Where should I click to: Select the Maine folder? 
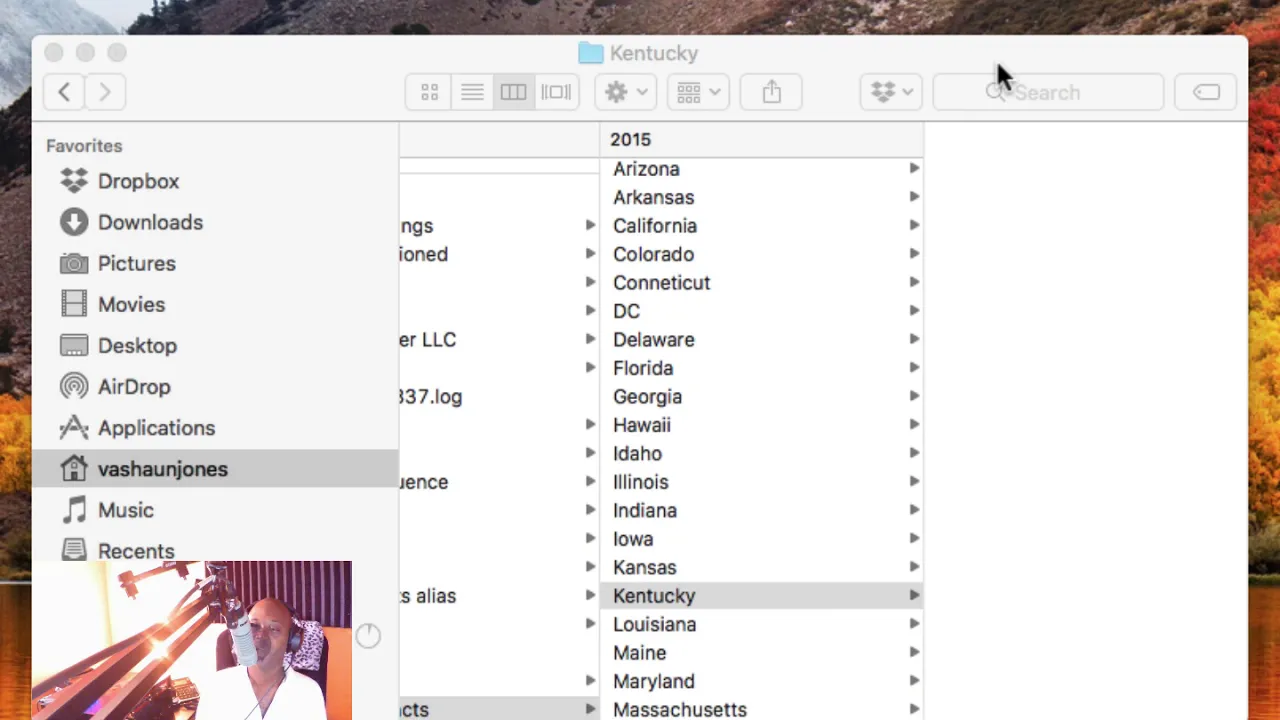(x=761, y=653)
